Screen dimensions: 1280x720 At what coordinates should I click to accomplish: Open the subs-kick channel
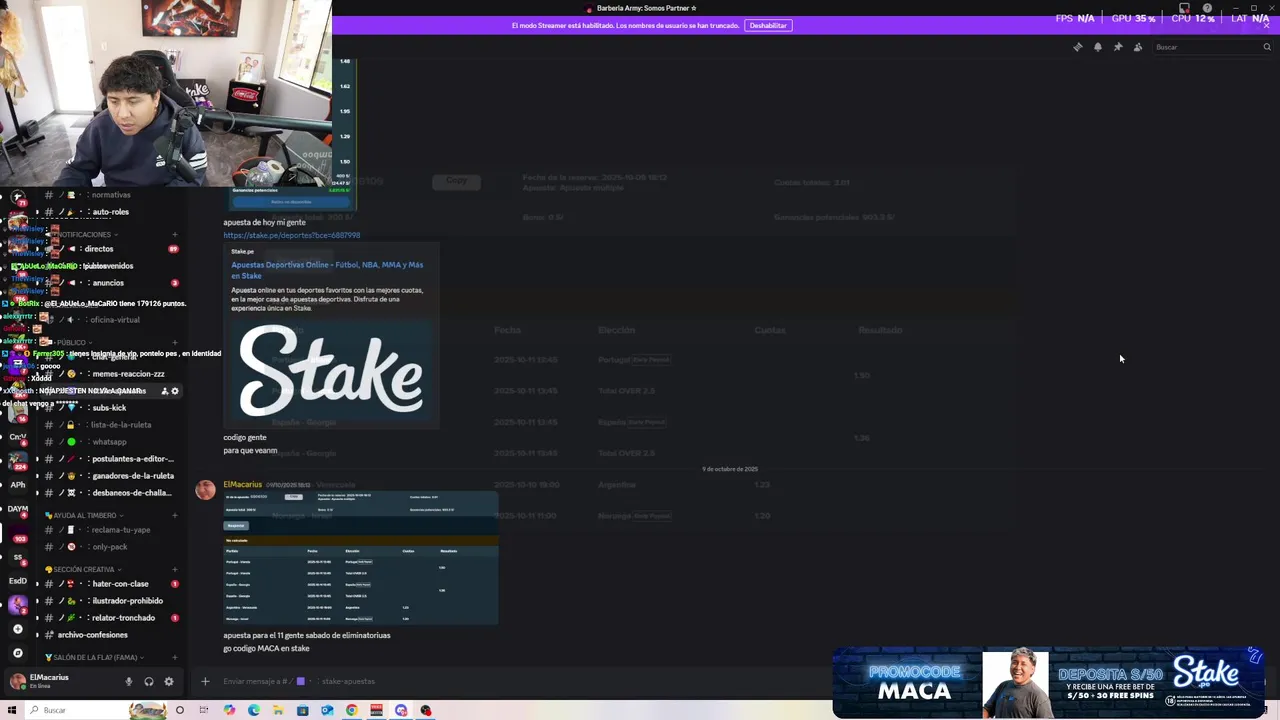coord(109,408)
